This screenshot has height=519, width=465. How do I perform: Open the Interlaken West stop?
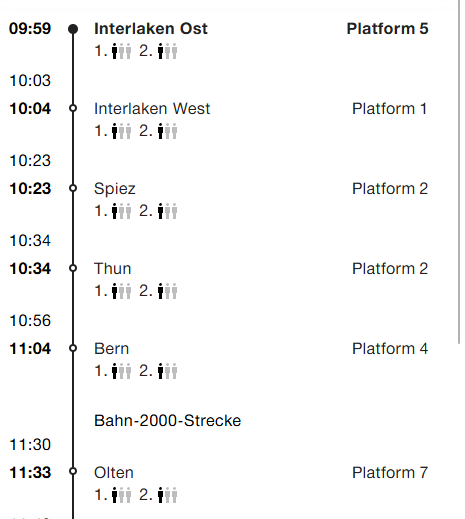point(152,109)
